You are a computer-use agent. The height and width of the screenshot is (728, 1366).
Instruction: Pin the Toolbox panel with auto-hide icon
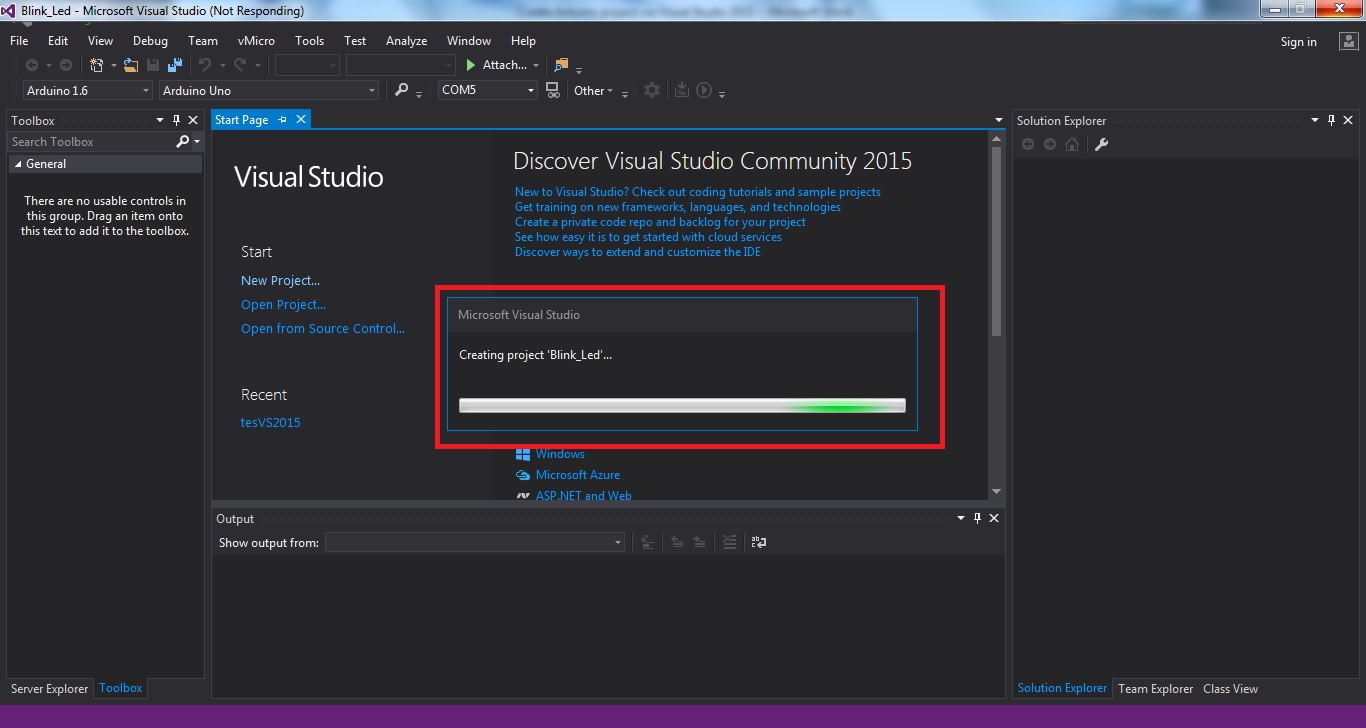pos(177,120)
